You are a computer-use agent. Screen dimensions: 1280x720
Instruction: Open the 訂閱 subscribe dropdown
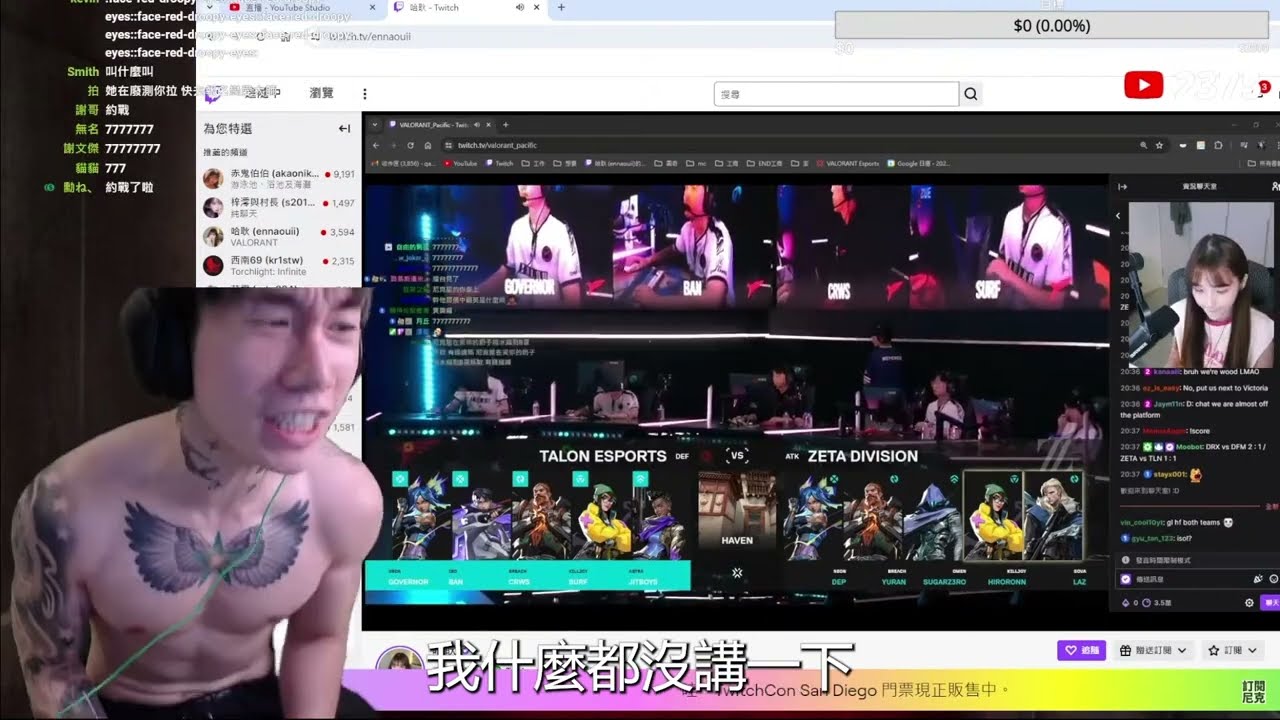pos(1232,650)
